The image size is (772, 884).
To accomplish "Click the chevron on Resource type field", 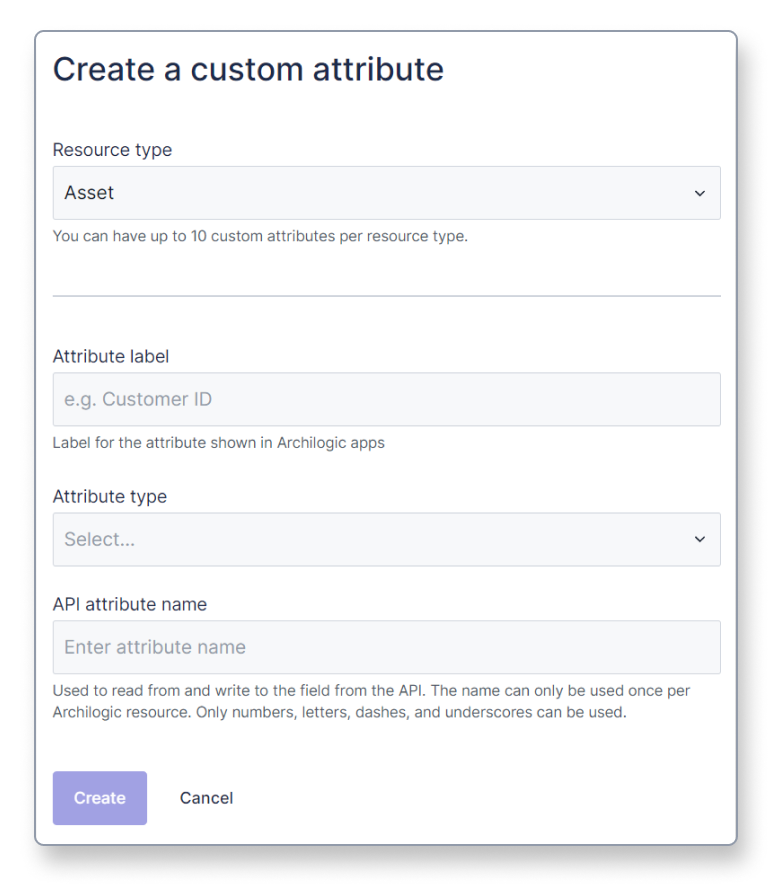I will [700, 193].
